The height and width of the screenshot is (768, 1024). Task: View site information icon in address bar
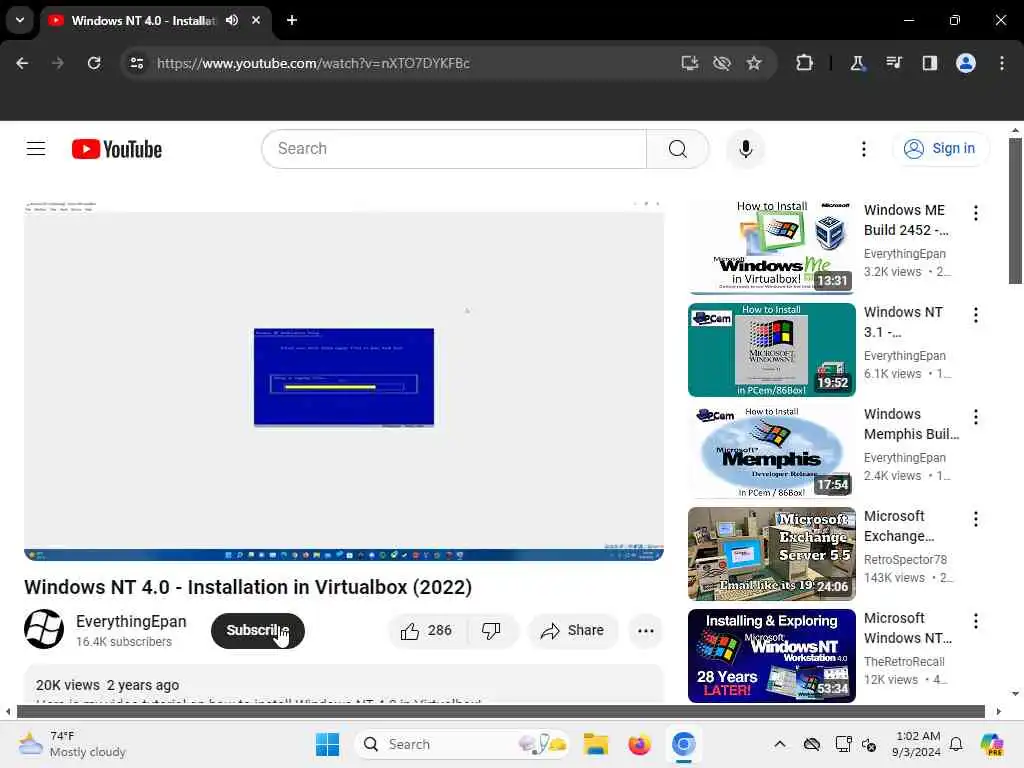pos(136,63)
